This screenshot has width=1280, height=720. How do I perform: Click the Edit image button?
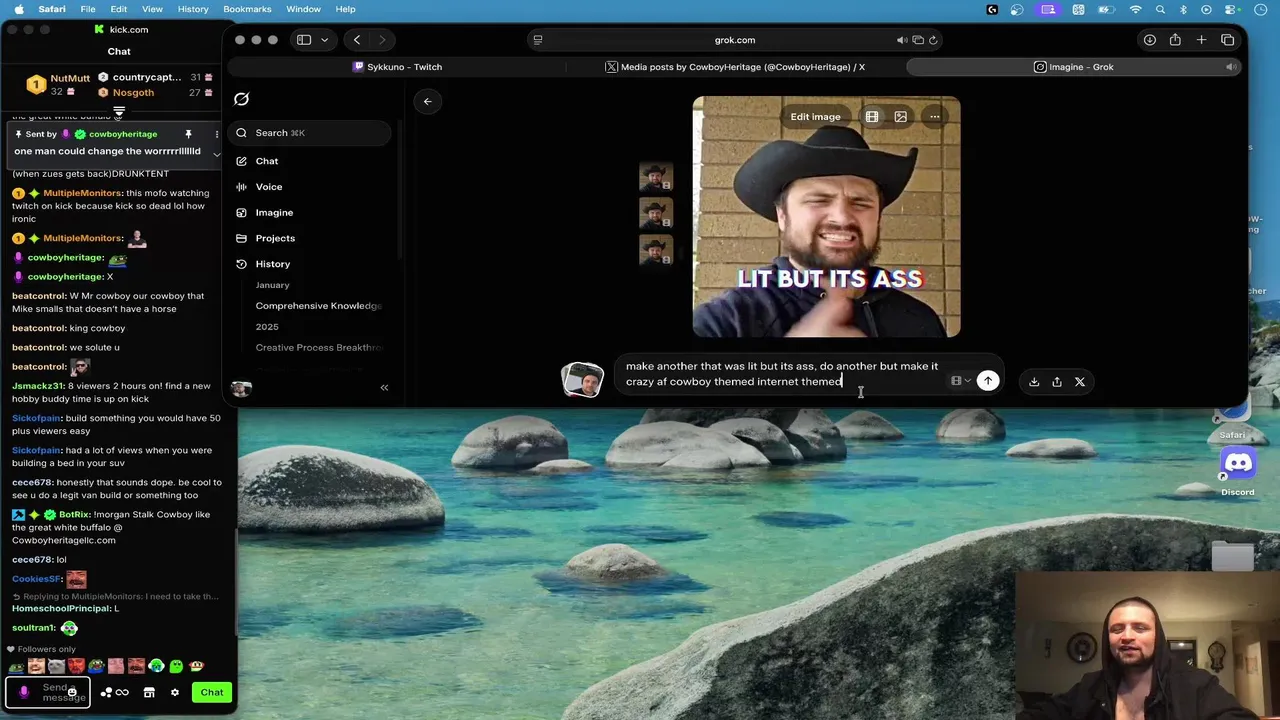(815, 117)
